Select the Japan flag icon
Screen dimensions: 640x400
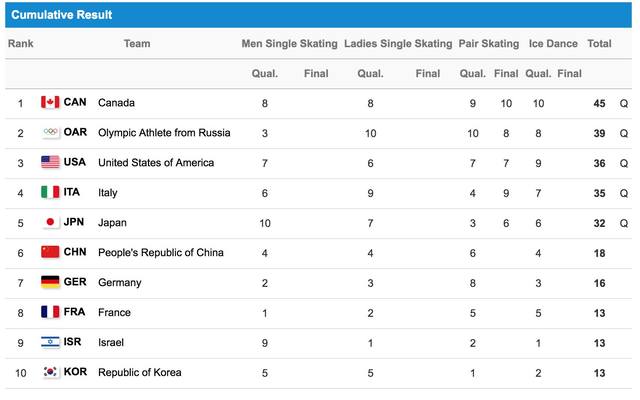50,222
